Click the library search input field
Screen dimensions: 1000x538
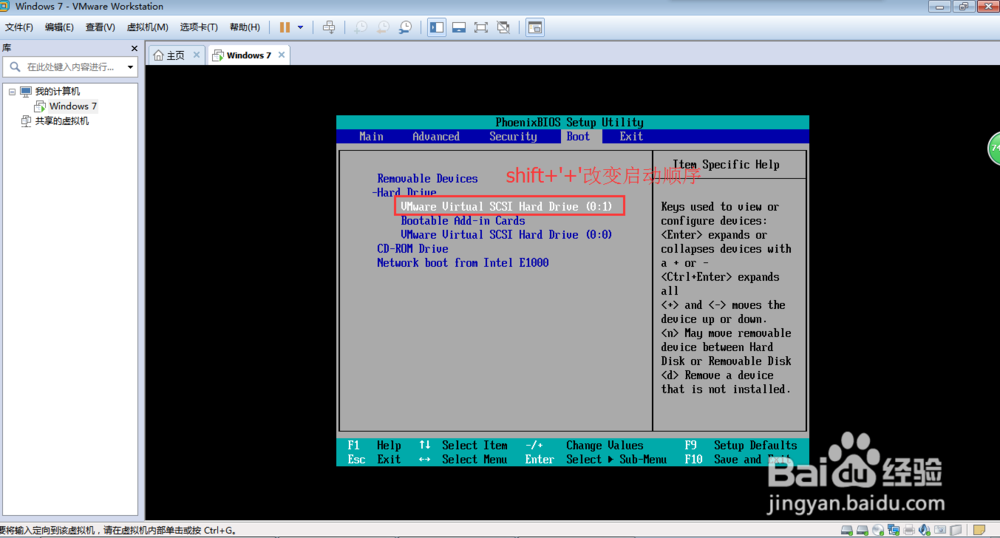72,67
